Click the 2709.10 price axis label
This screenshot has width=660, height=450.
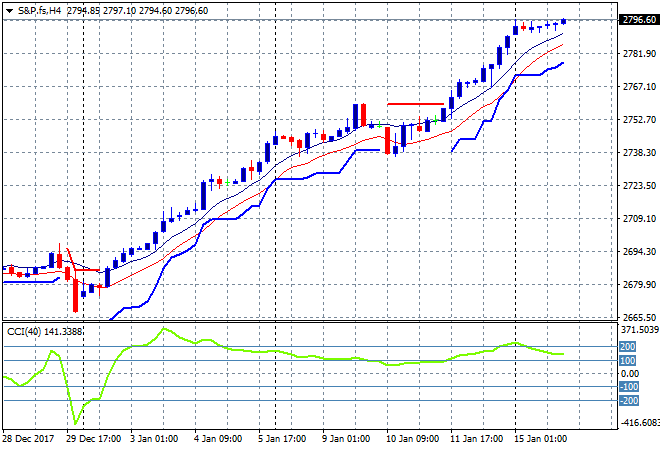pos(639,218)
